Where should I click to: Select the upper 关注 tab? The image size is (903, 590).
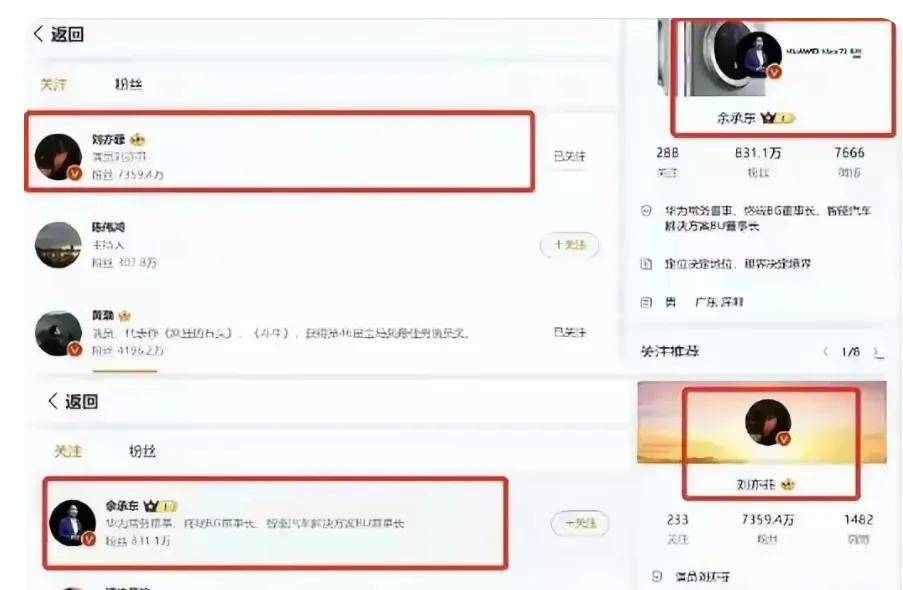54,84
